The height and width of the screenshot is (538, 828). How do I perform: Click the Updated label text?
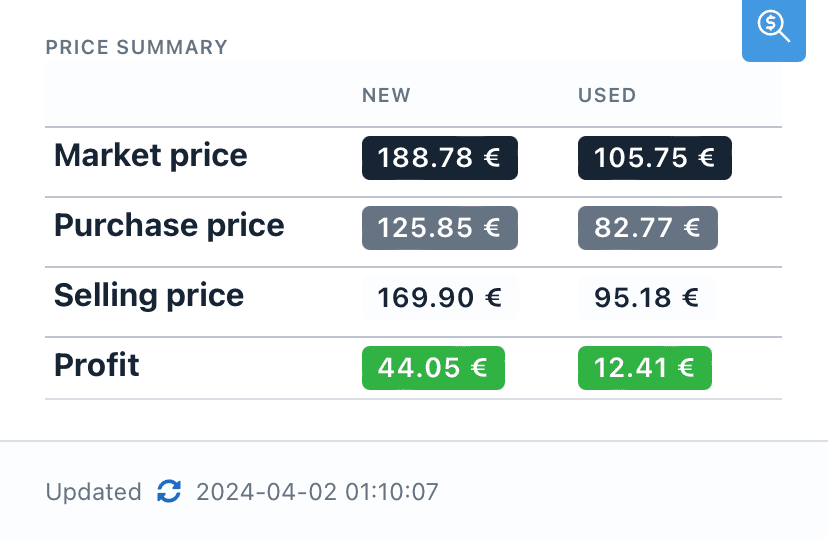pos(94,492)
